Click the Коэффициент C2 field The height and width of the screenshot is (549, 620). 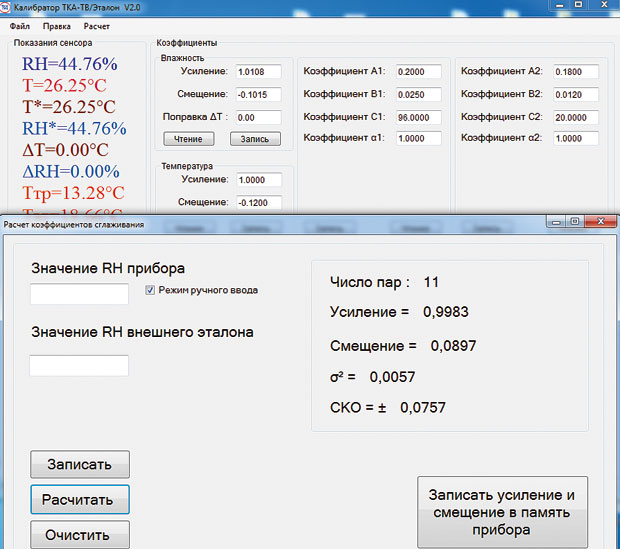(576, 117)
